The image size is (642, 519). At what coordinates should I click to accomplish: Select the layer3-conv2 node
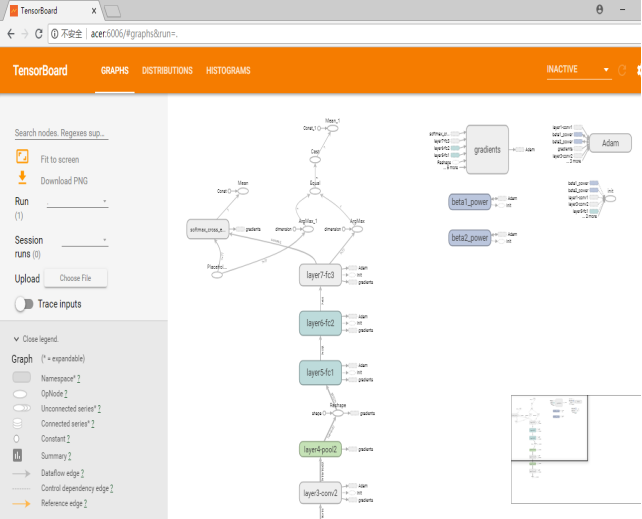[x=320, y=493]
